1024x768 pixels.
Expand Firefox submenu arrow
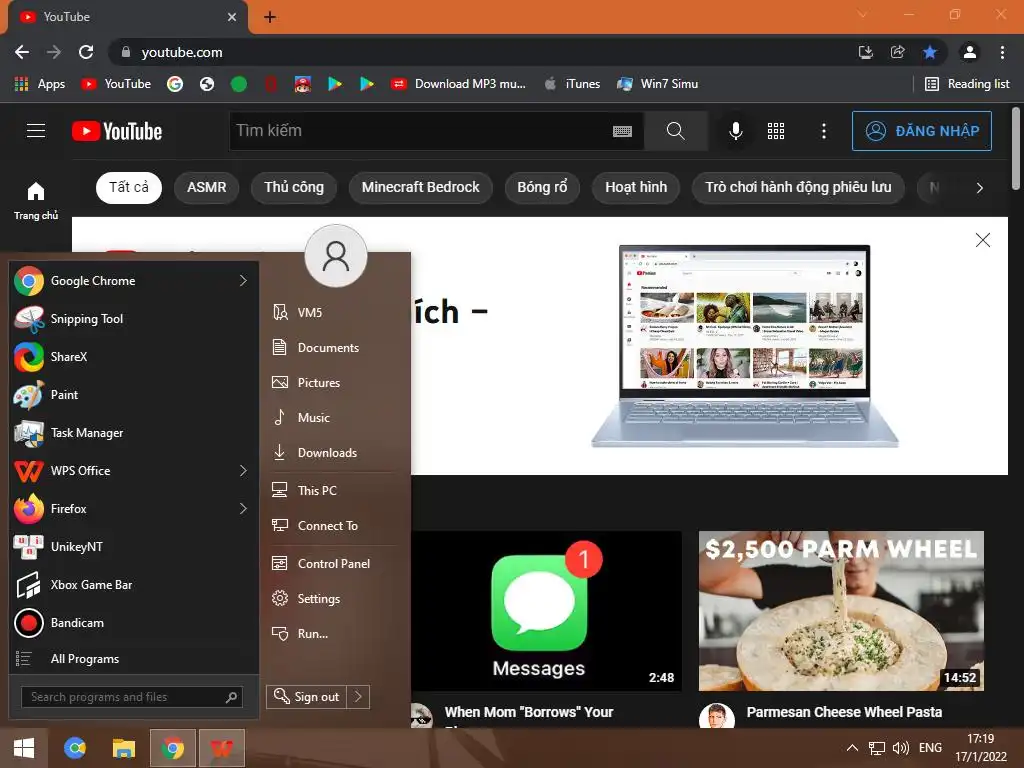(x=243, y=509)
